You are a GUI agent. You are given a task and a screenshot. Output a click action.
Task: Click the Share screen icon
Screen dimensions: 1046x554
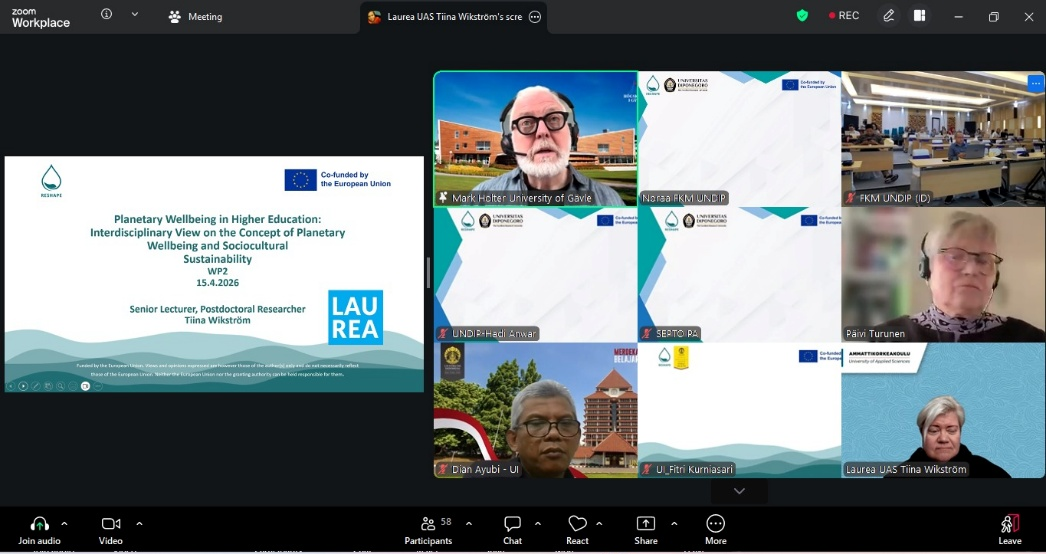(646, 524)
